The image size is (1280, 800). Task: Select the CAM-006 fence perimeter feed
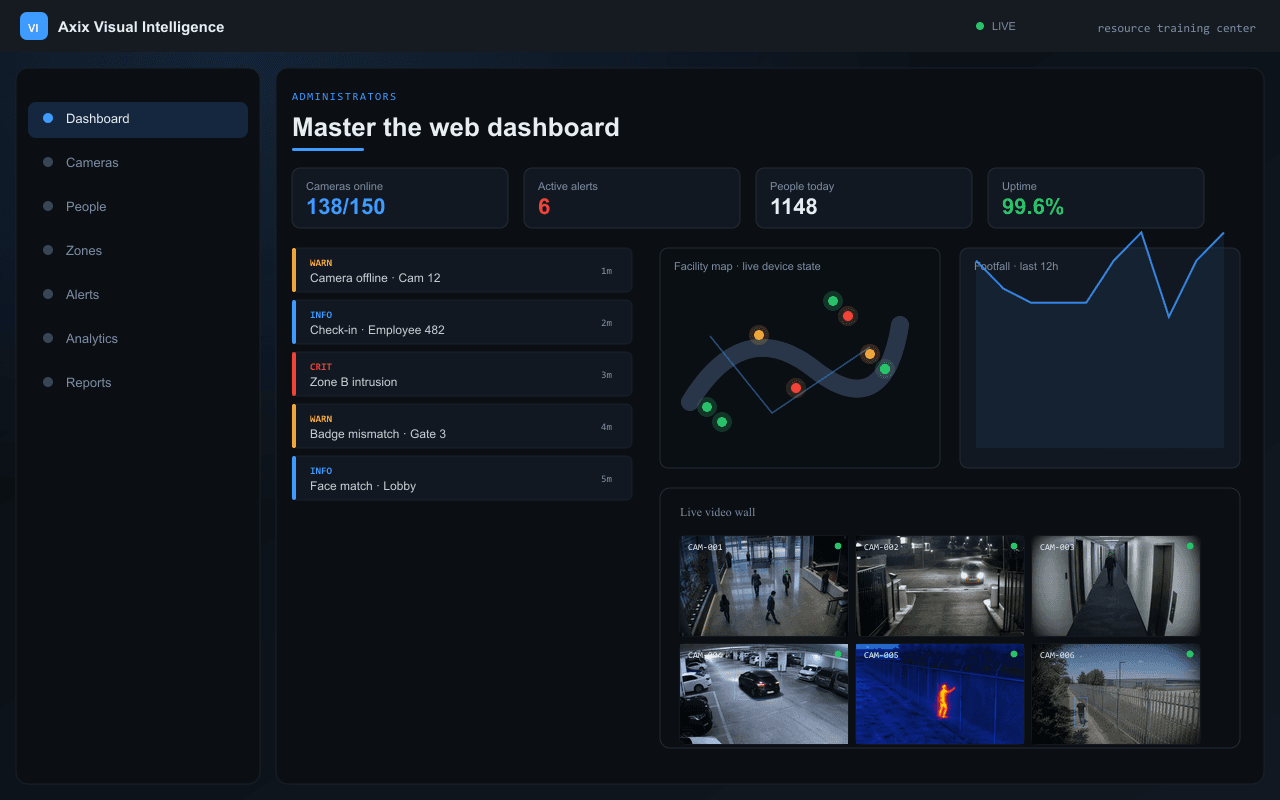(1116, 694)
